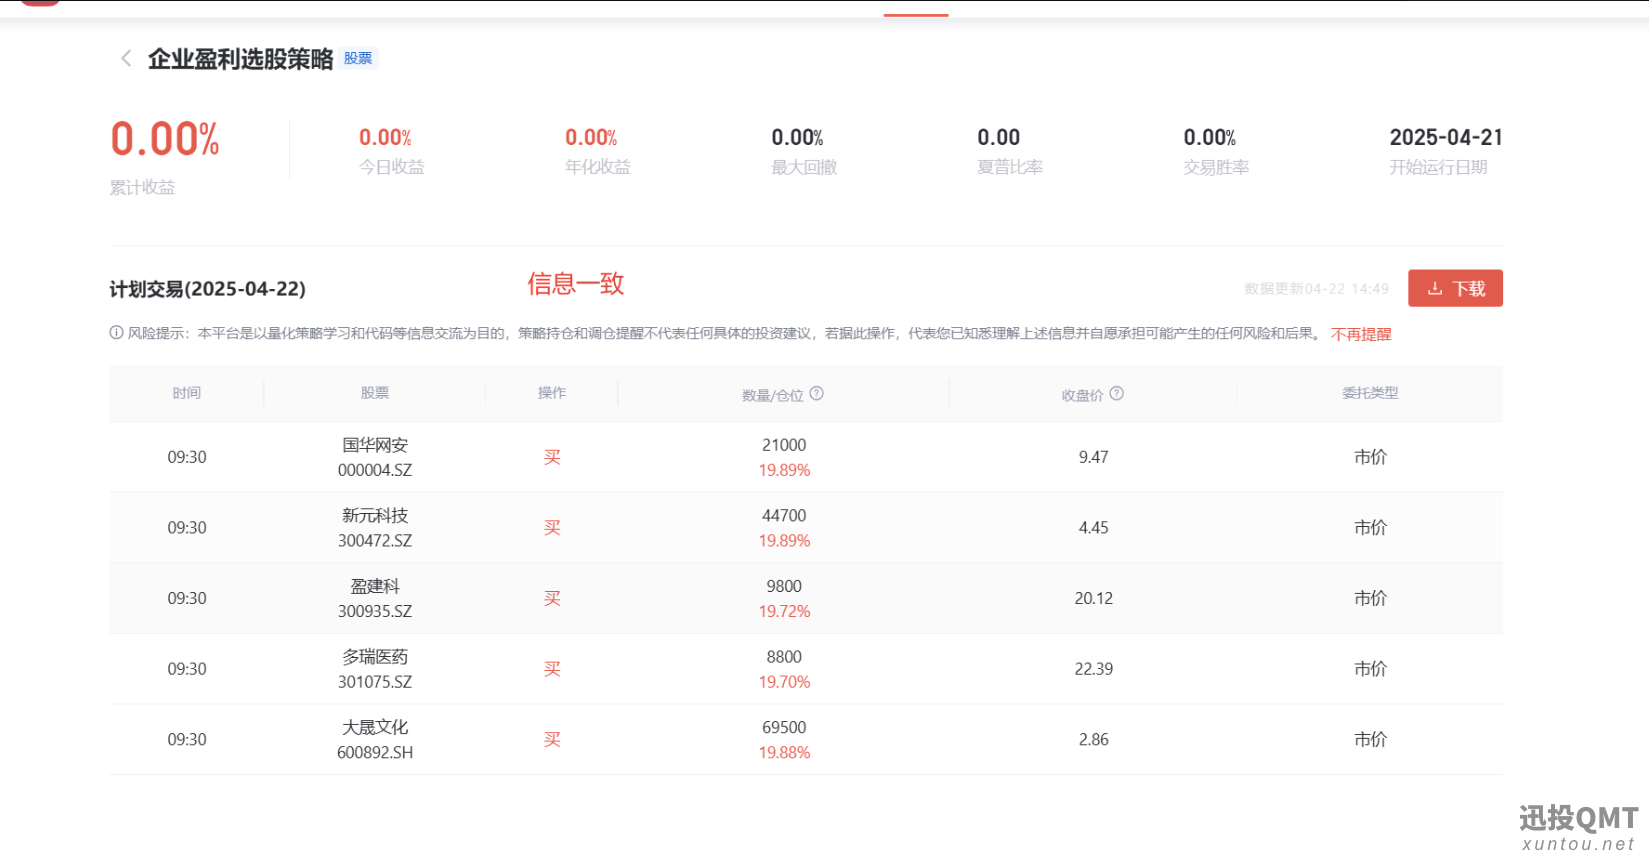This screenshot has height=863, width=1649.
Task: Open the 多瑞医药 301075.SZ stock
Action: (375, 669)
